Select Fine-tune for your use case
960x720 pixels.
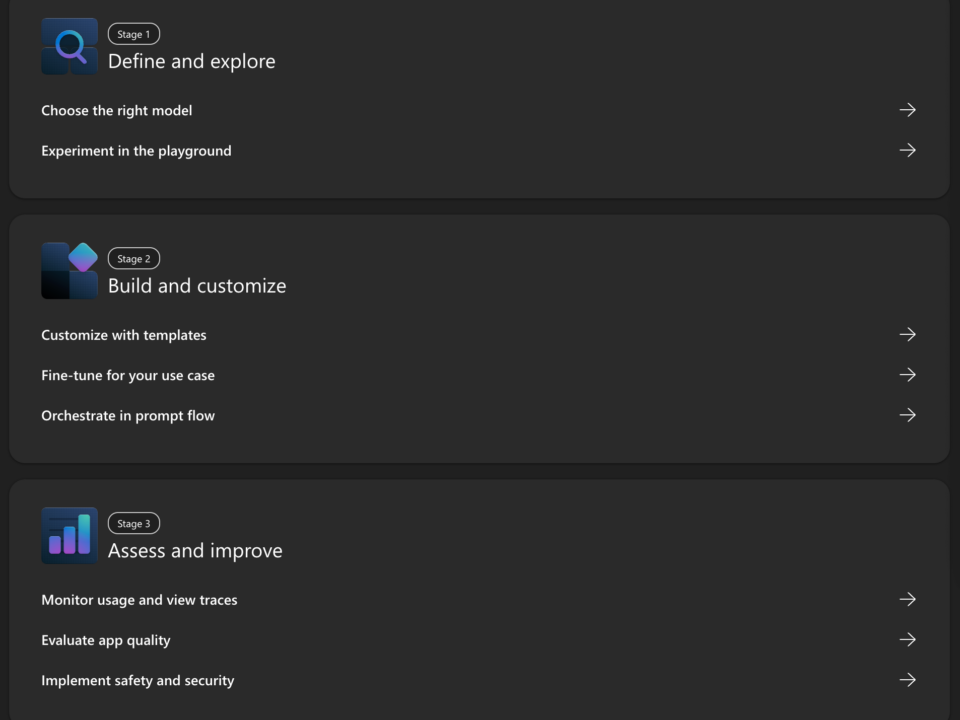128,376
